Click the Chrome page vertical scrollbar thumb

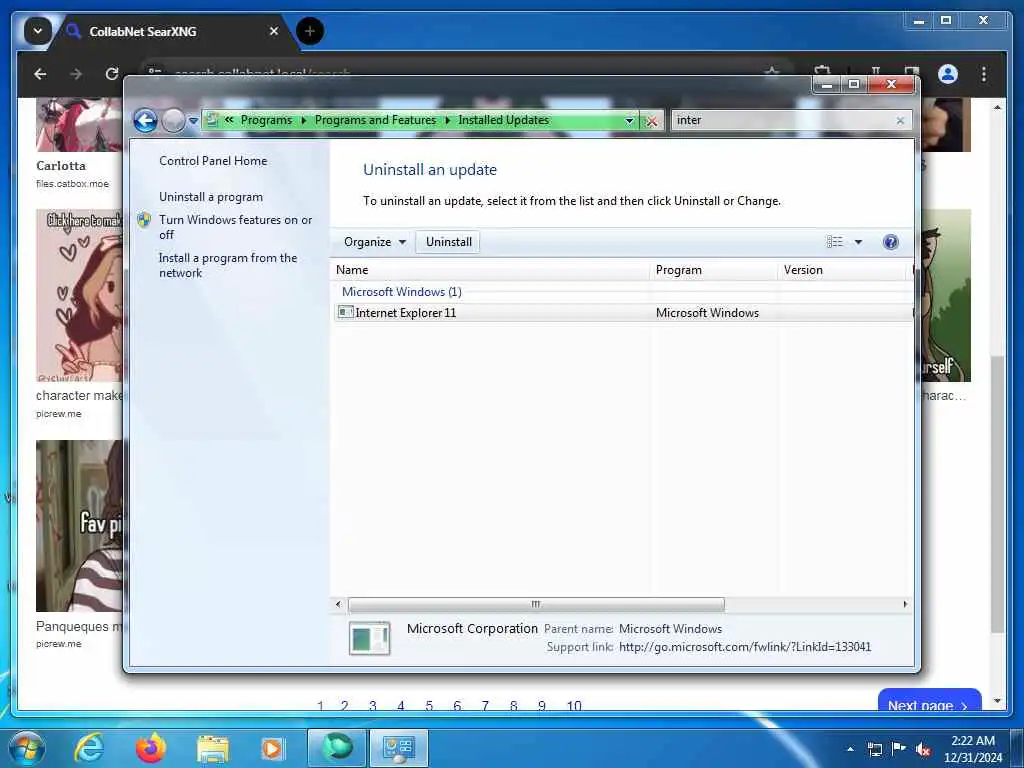point(997,494)
